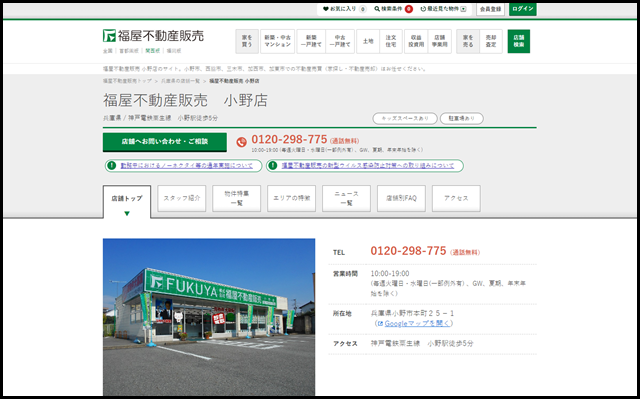Switch to the 店舗別FAQ tab
Image resolution: width=640 pixels, height=399 pixels.
click(401, 198)
